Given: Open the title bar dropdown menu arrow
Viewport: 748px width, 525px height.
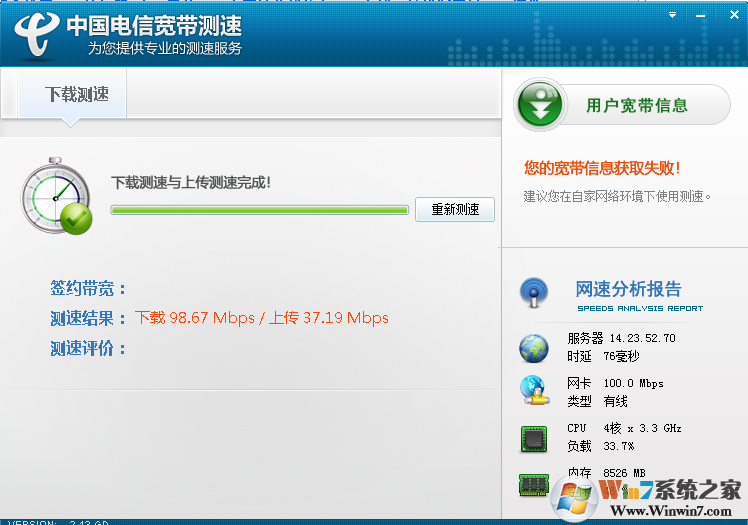Looking at the screenshot, I should 672,15.
